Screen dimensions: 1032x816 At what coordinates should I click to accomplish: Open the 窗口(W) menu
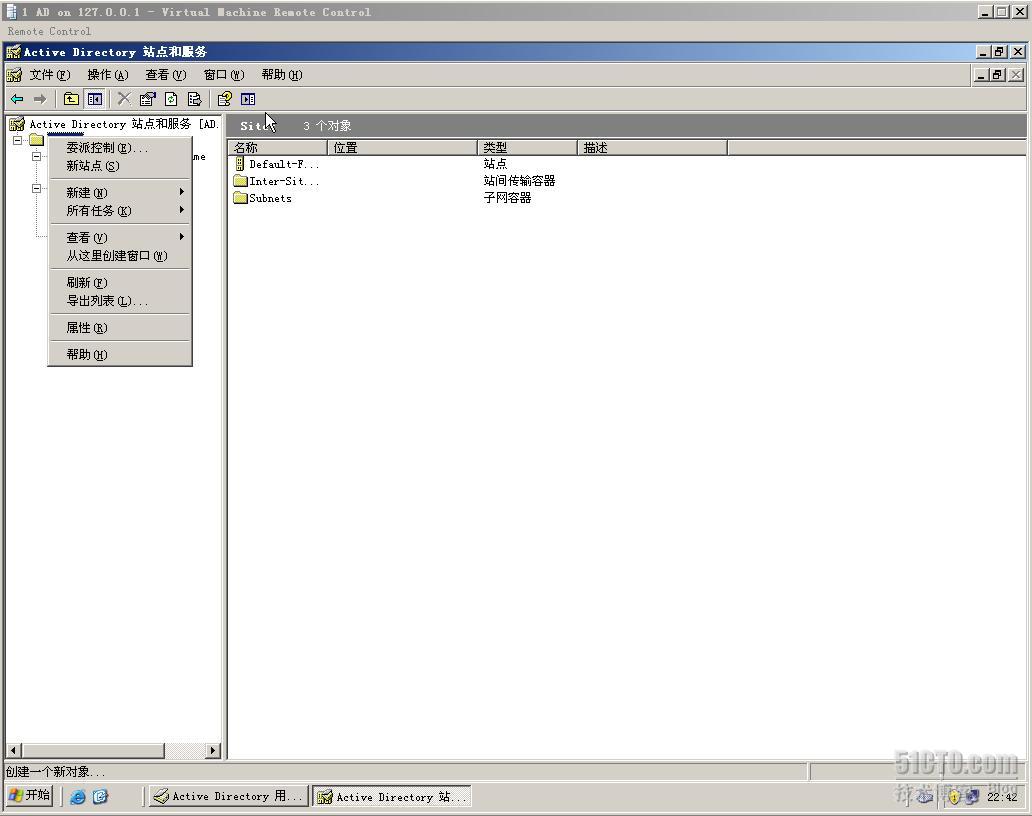pos(224,75)
